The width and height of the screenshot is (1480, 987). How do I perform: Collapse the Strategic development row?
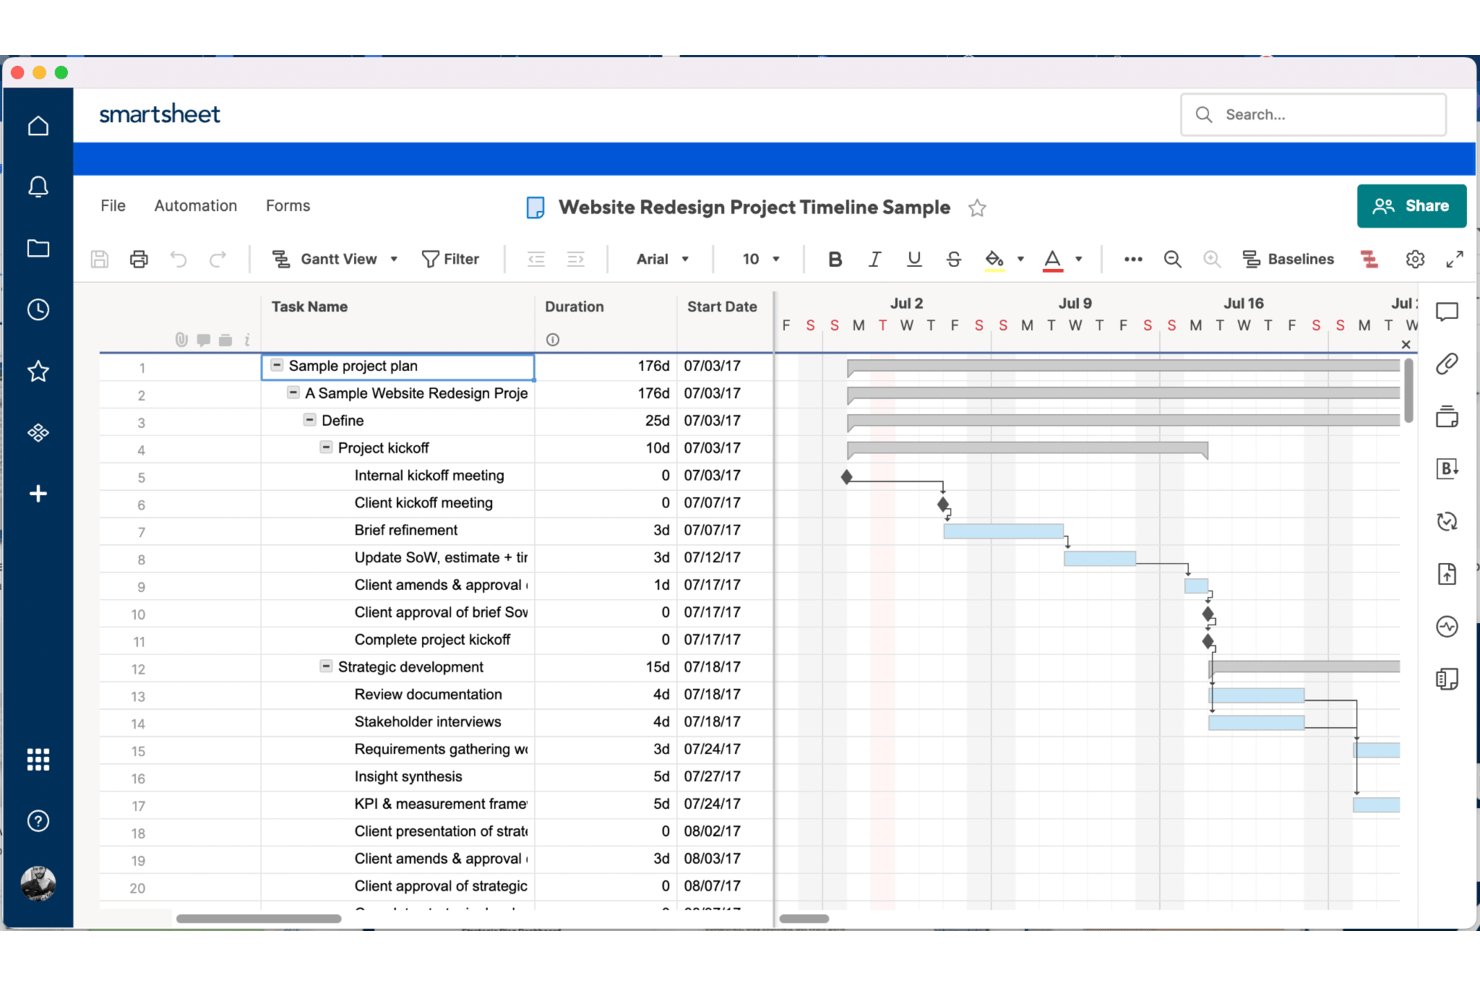point(326,666)
